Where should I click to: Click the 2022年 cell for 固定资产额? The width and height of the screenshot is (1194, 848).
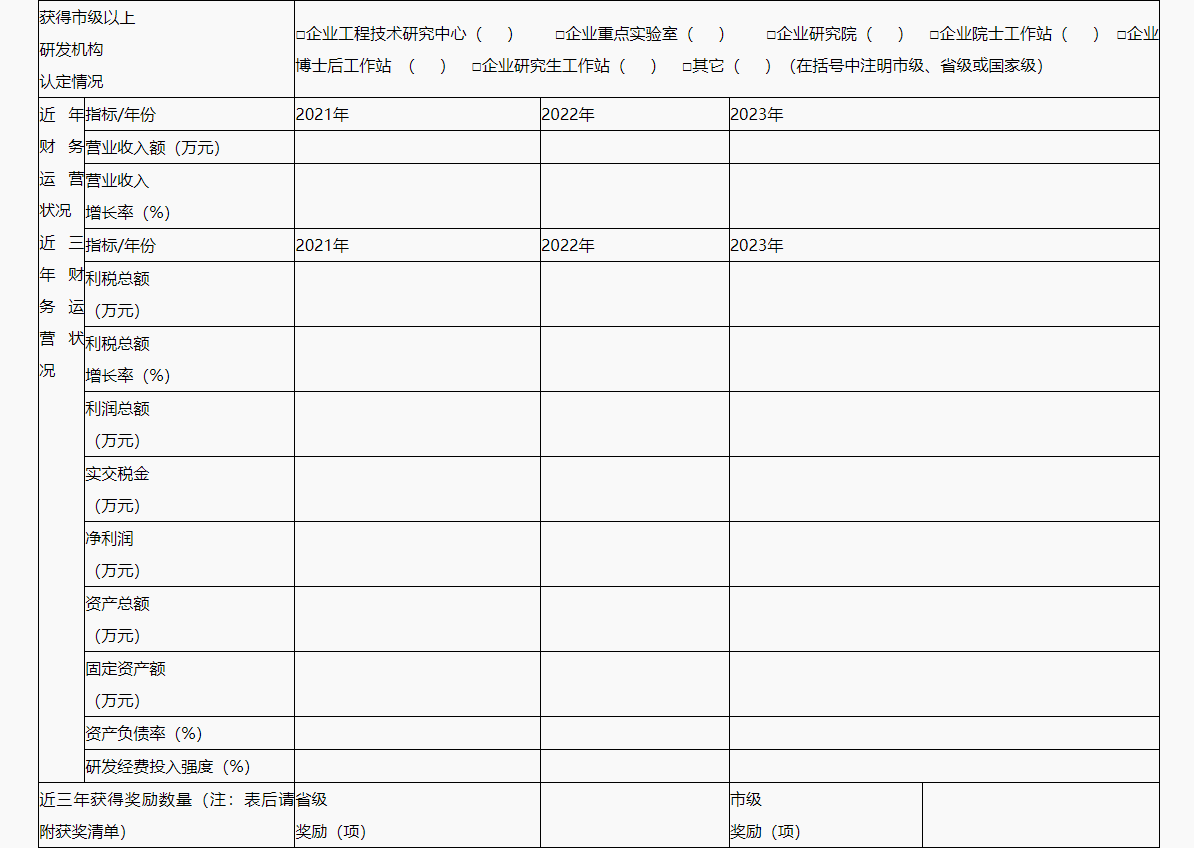634,684
